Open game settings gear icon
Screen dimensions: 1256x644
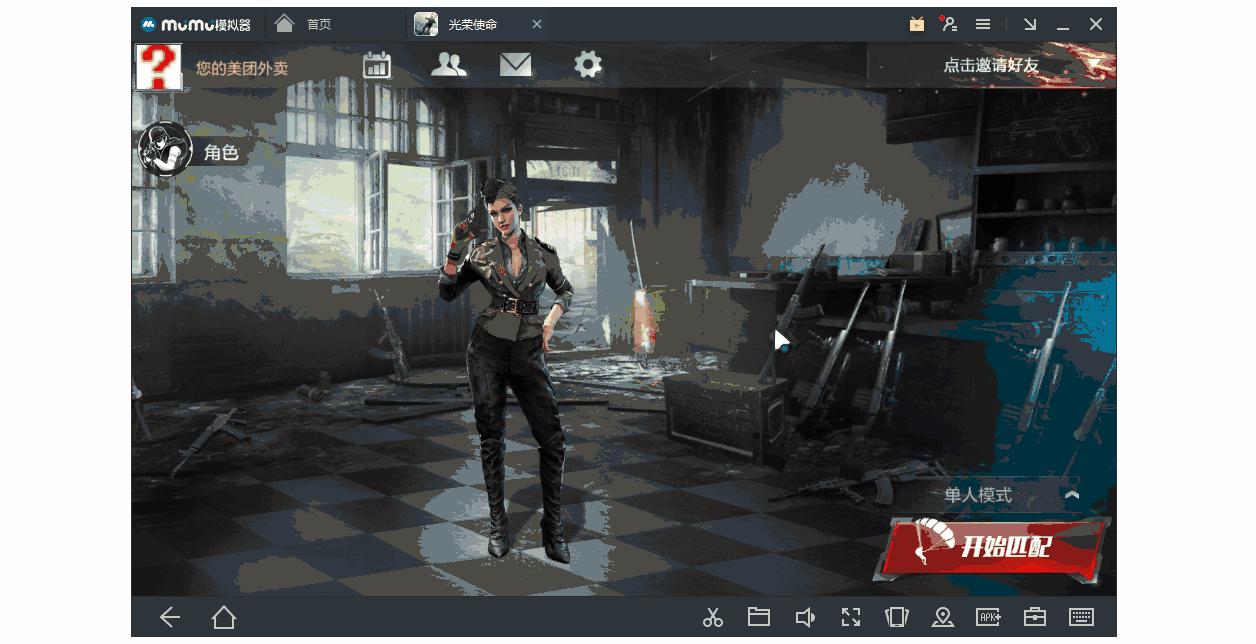(x=588, y=66)
